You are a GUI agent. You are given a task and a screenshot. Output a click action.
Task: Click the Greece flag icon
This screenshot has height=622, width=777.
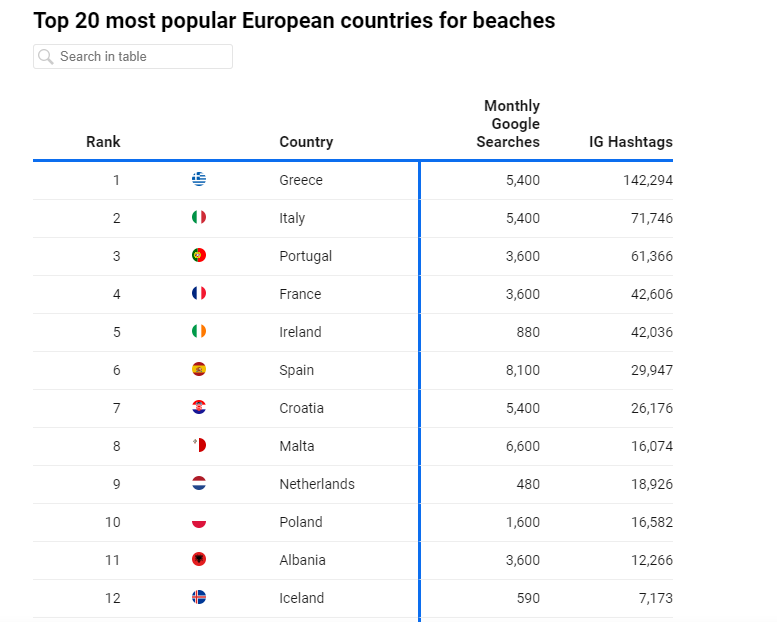199,179
